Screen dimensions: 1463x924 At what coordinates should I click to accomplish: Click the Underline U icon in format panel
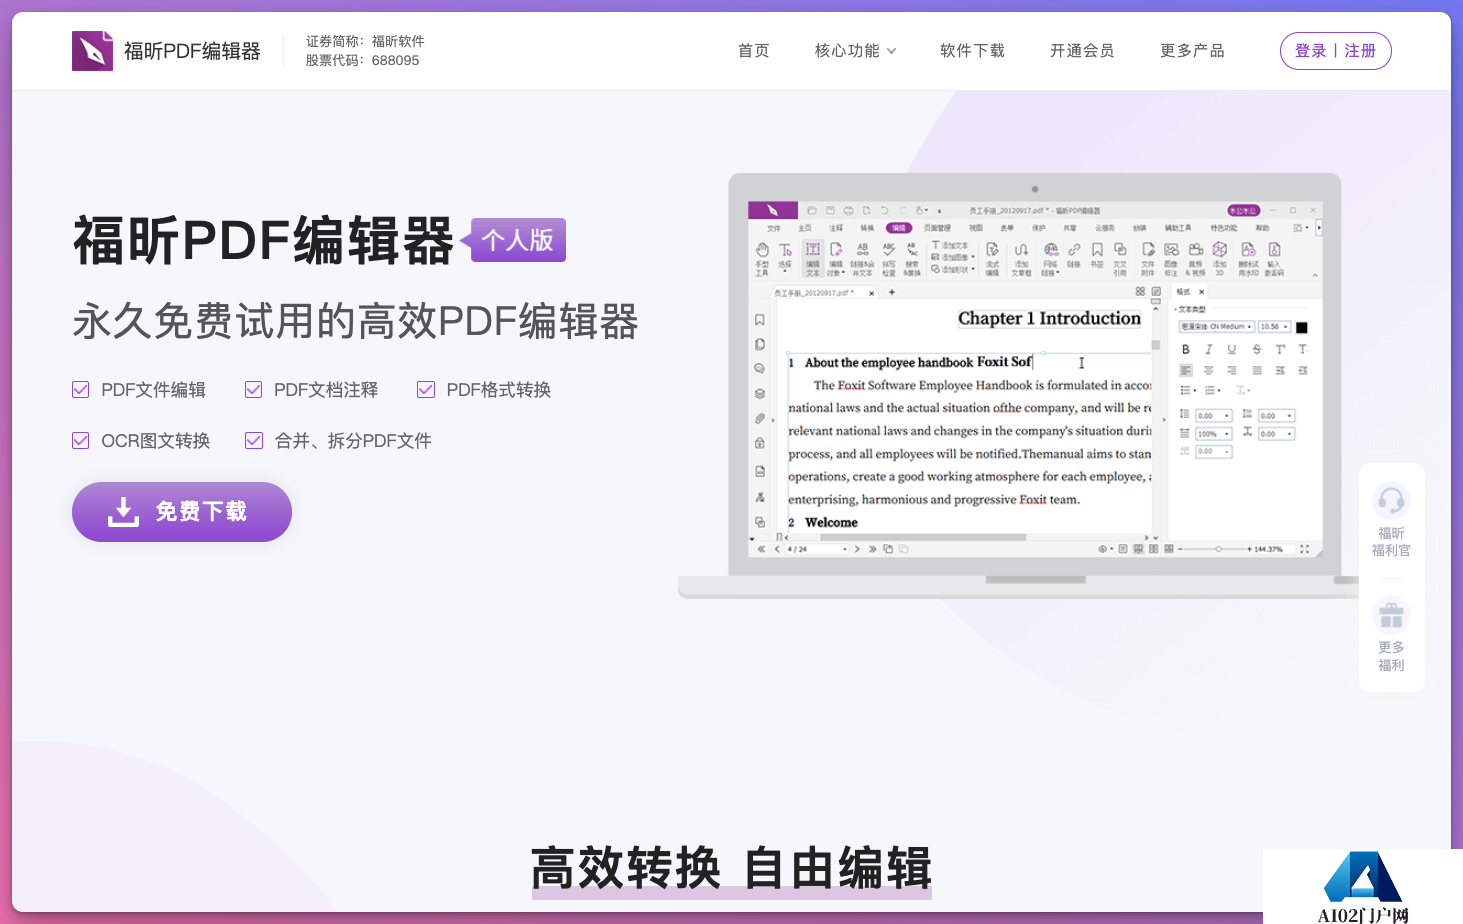1232,349
